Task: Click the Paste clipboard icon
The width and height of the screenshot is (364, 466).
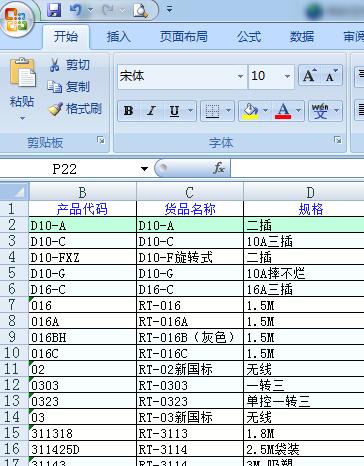Action: click(x=23, y=72)
